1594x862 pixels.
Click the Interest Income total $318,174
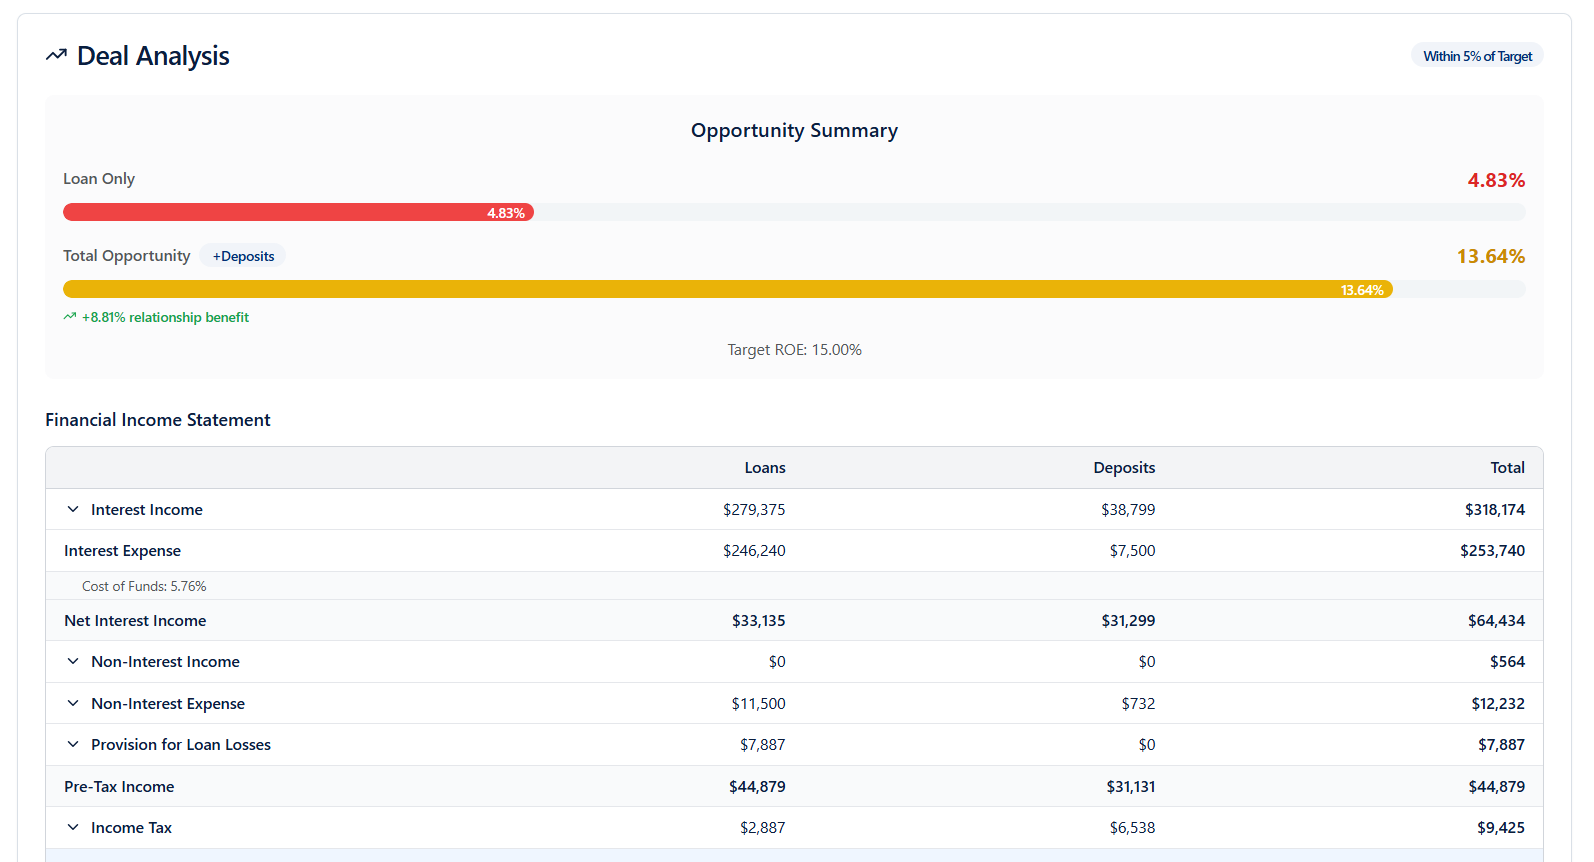[x=1495, y=510]
